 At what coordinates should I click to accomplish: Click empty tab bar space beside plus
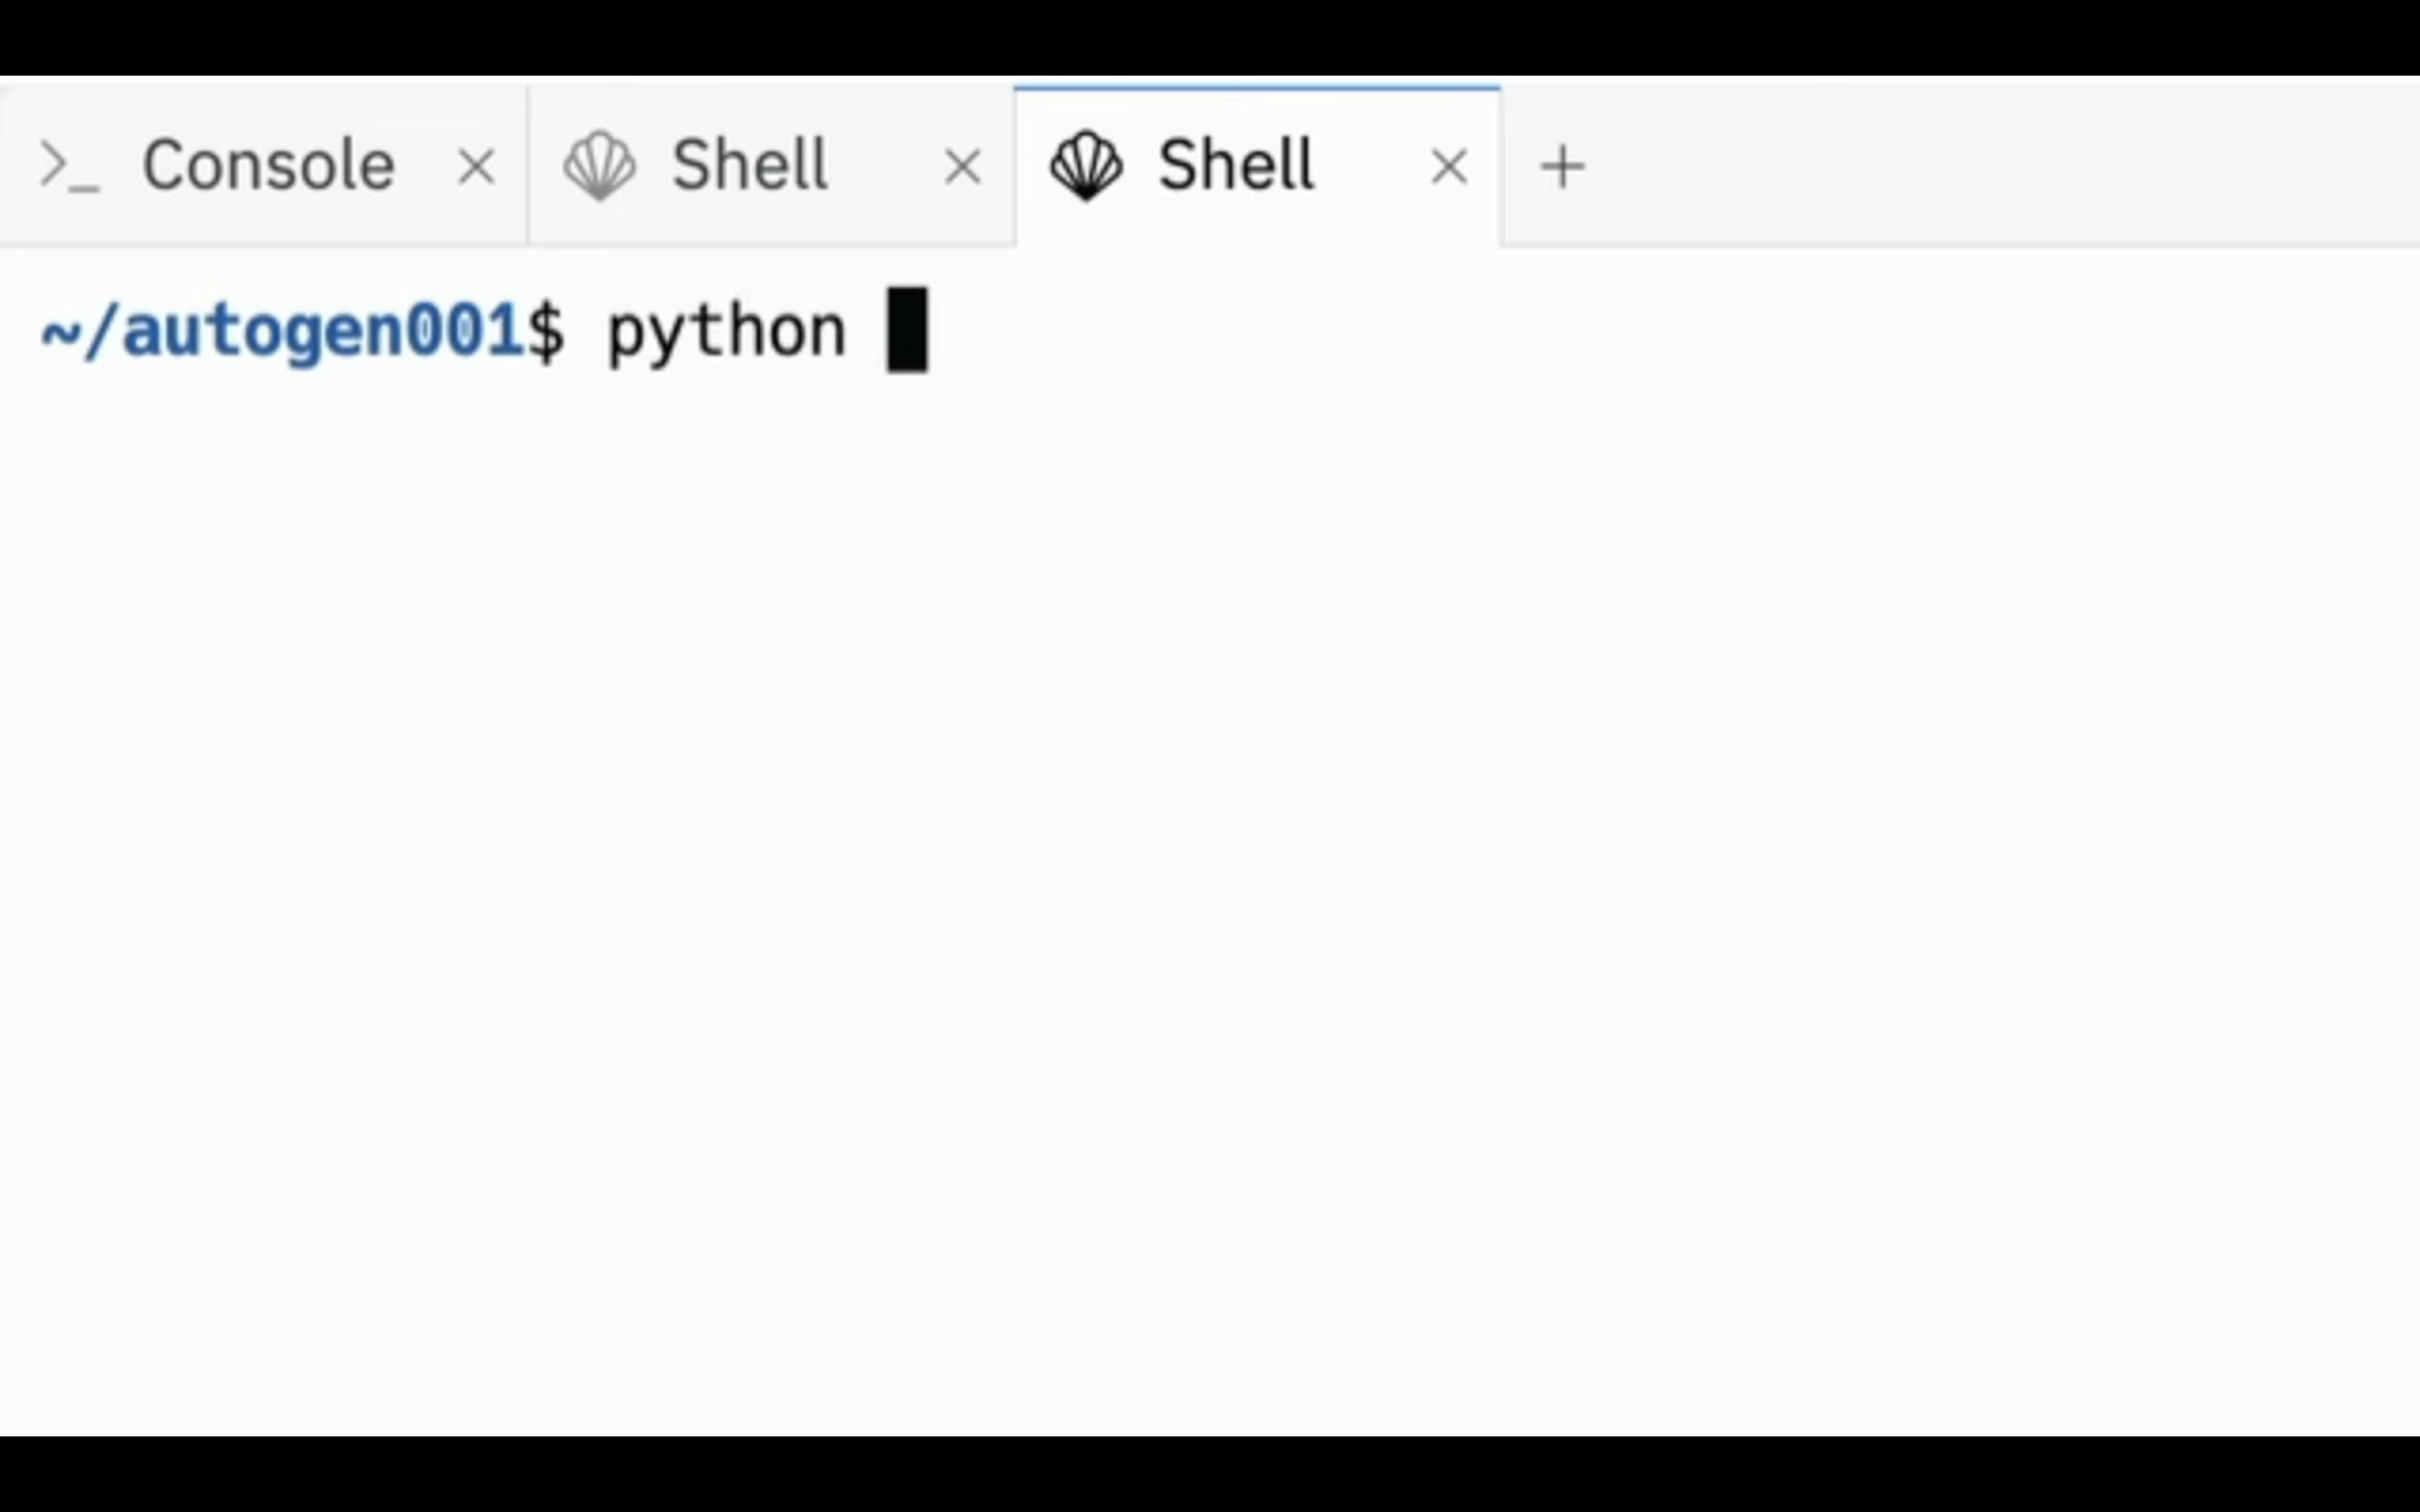[2000, 165]
